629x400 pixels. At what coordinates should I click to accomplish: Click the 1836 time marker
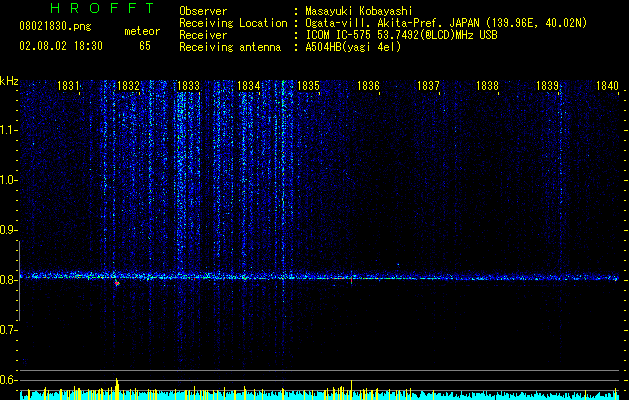tap(368, 86)
